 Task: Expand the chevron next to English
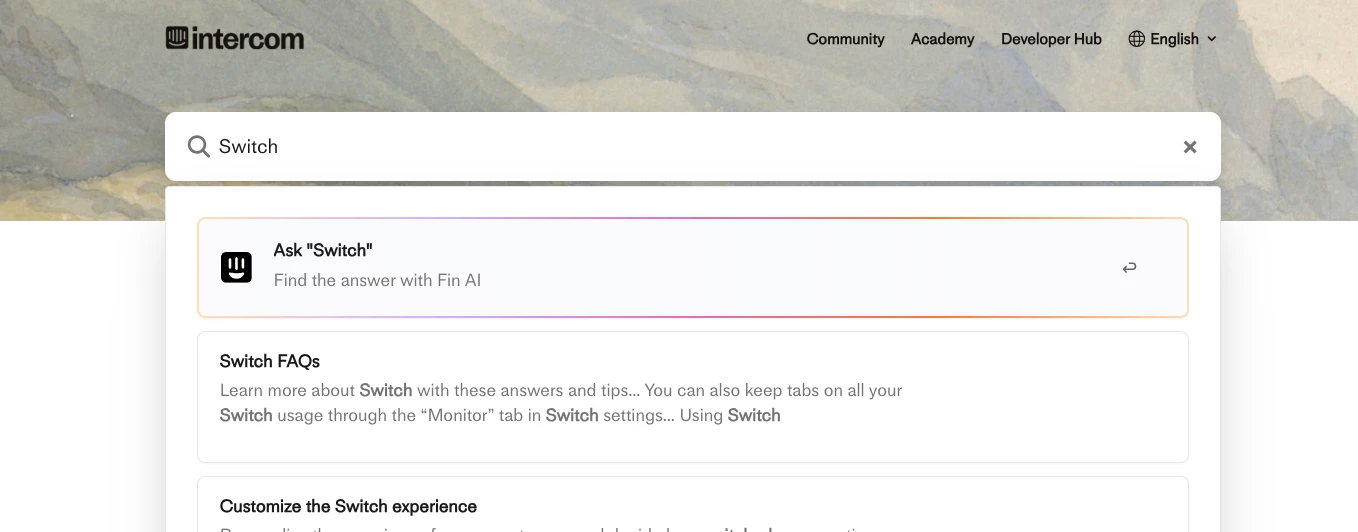pos(1212,39)
